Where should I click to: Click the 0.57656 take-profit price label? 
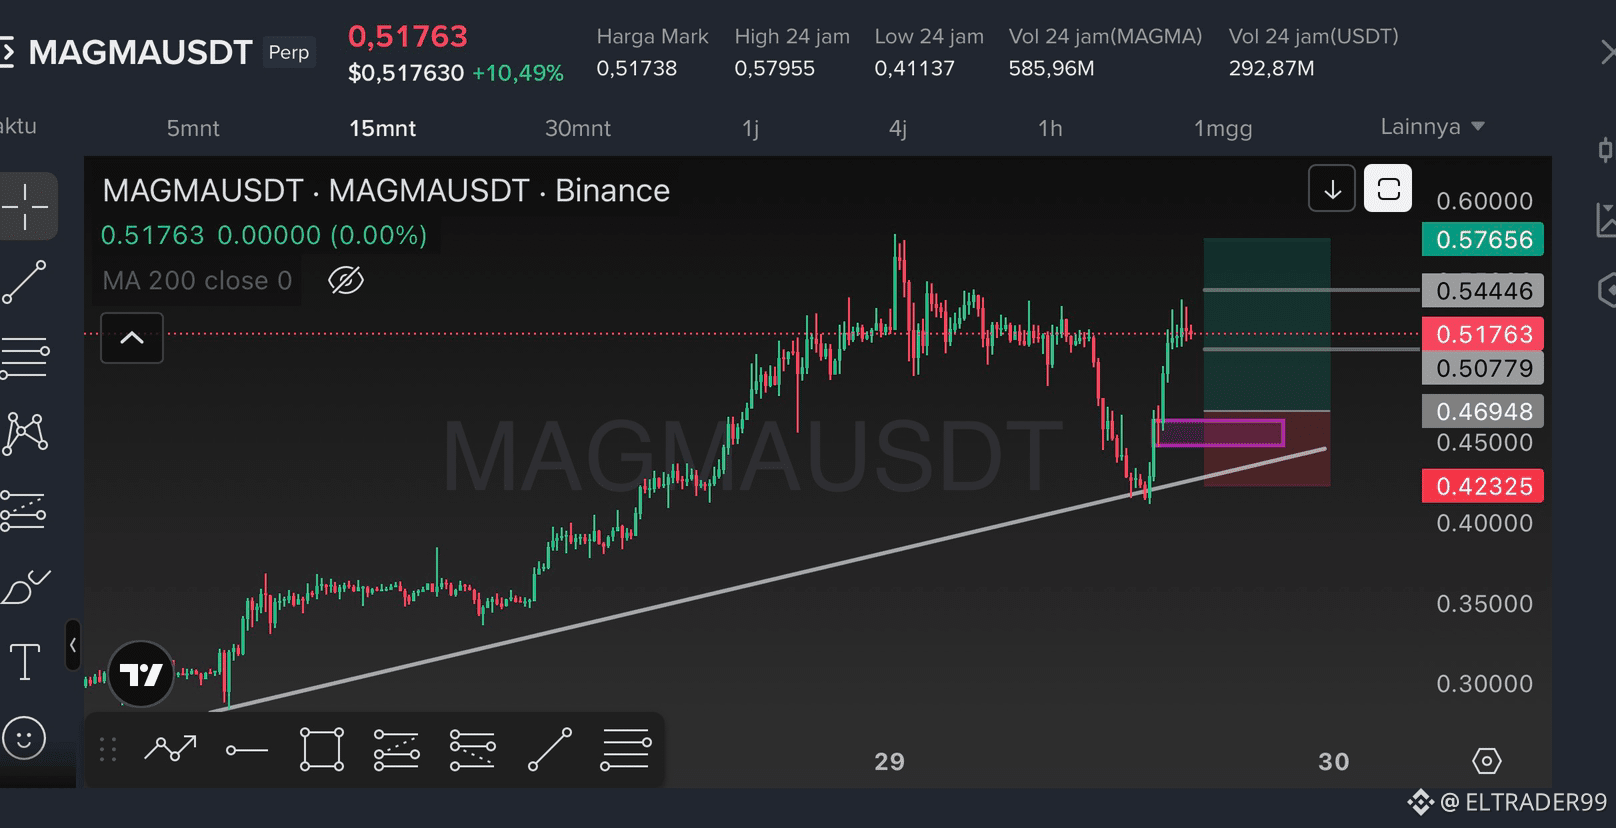[1483, 240]
